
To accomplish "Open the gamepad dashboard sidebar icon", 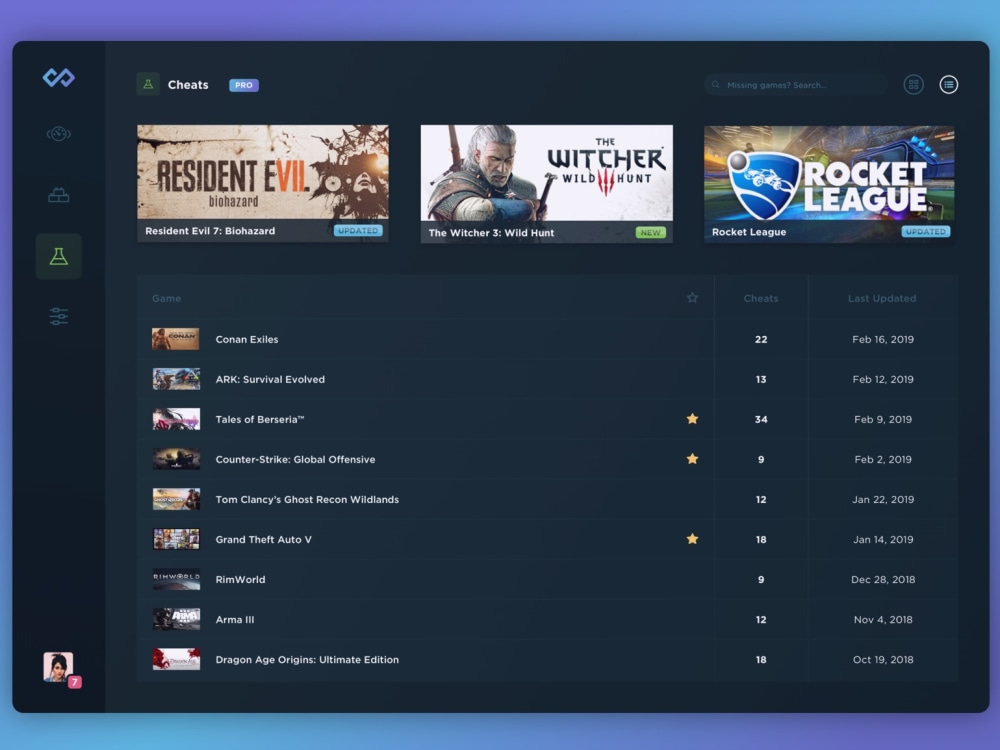I will (x=59, y=134).
